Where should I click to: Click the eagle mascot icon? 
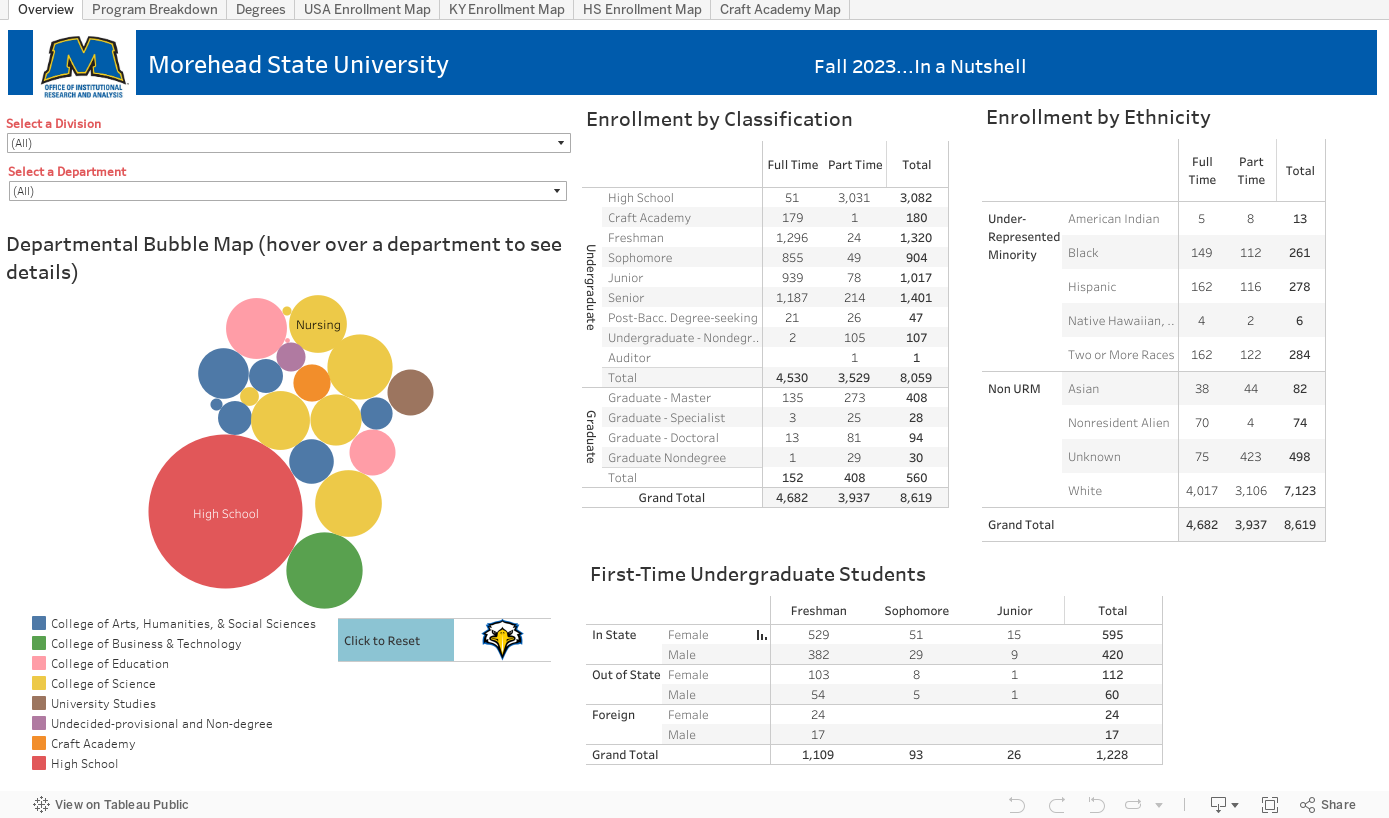point(502,640)
